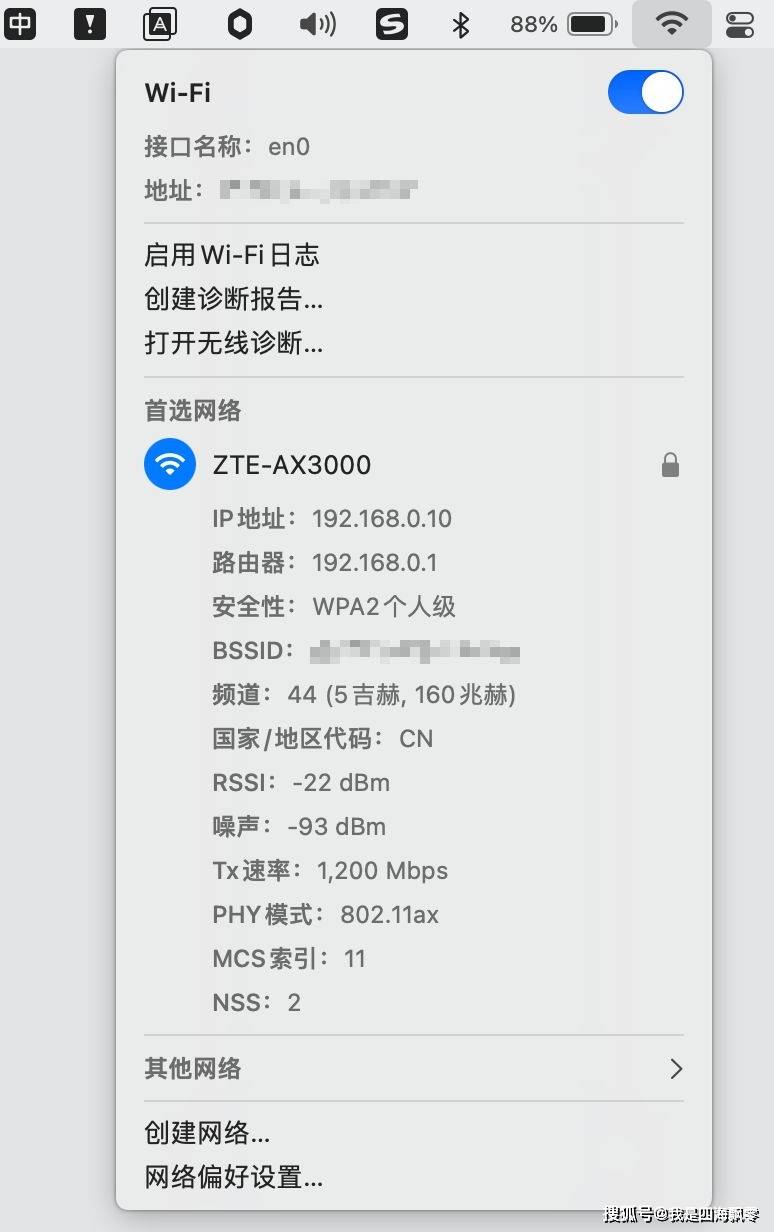This screenshot has height=1232, width=774.
Task: Click 创建网络...
Action: 207,1133
